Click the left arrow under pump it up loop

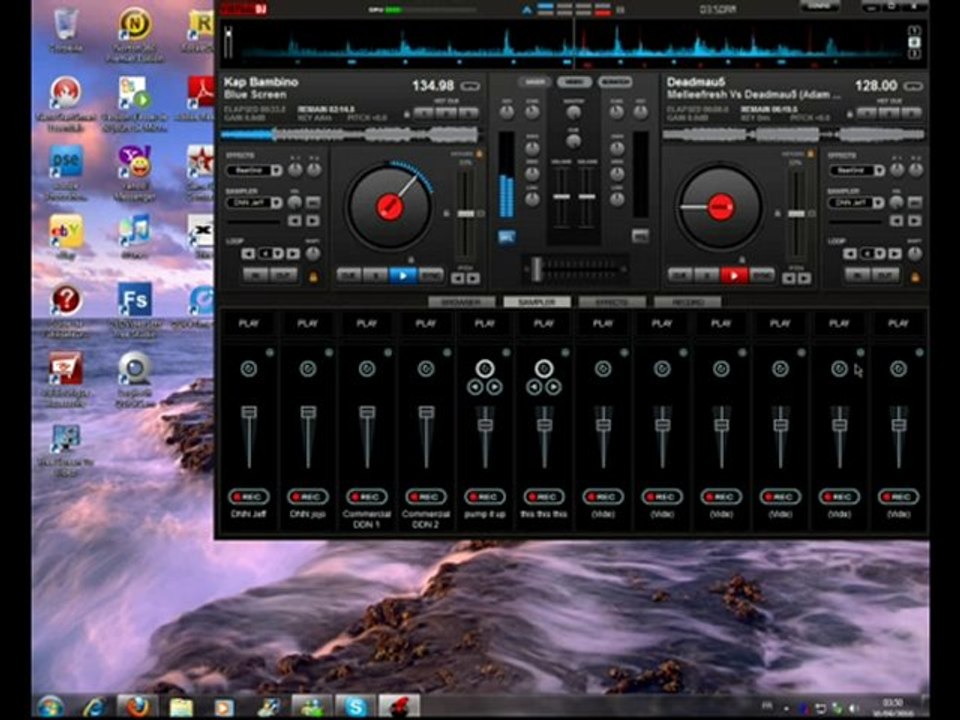point(475,387)
